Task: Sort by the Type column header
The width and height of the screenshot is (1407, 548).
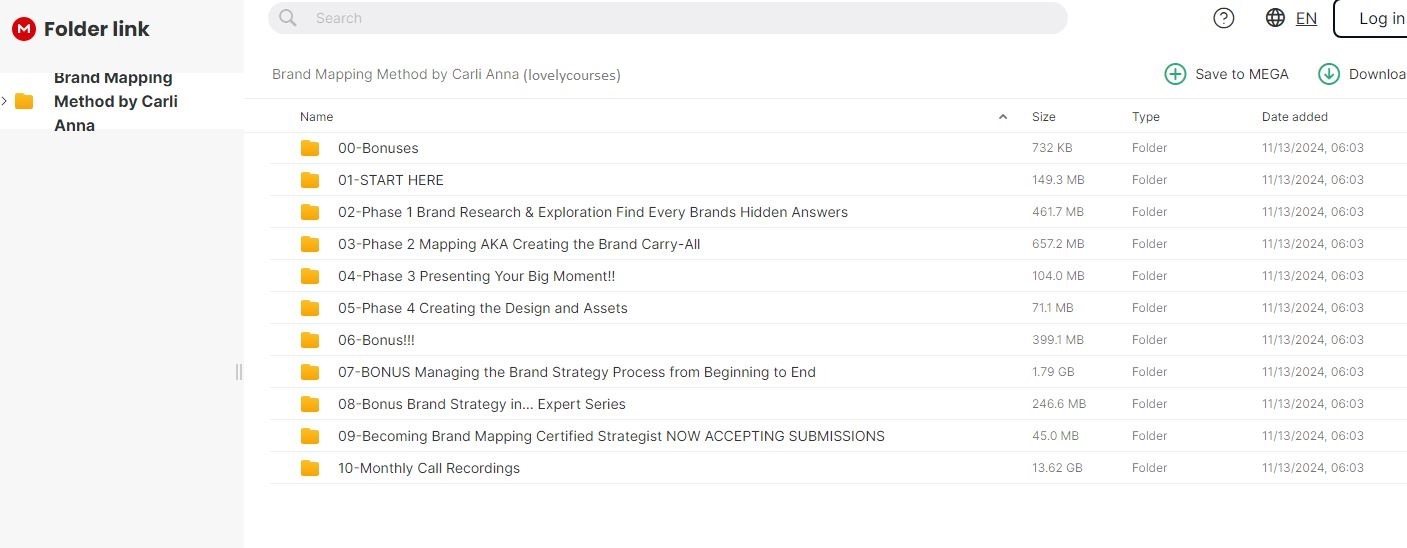Action: (1145, 117)
